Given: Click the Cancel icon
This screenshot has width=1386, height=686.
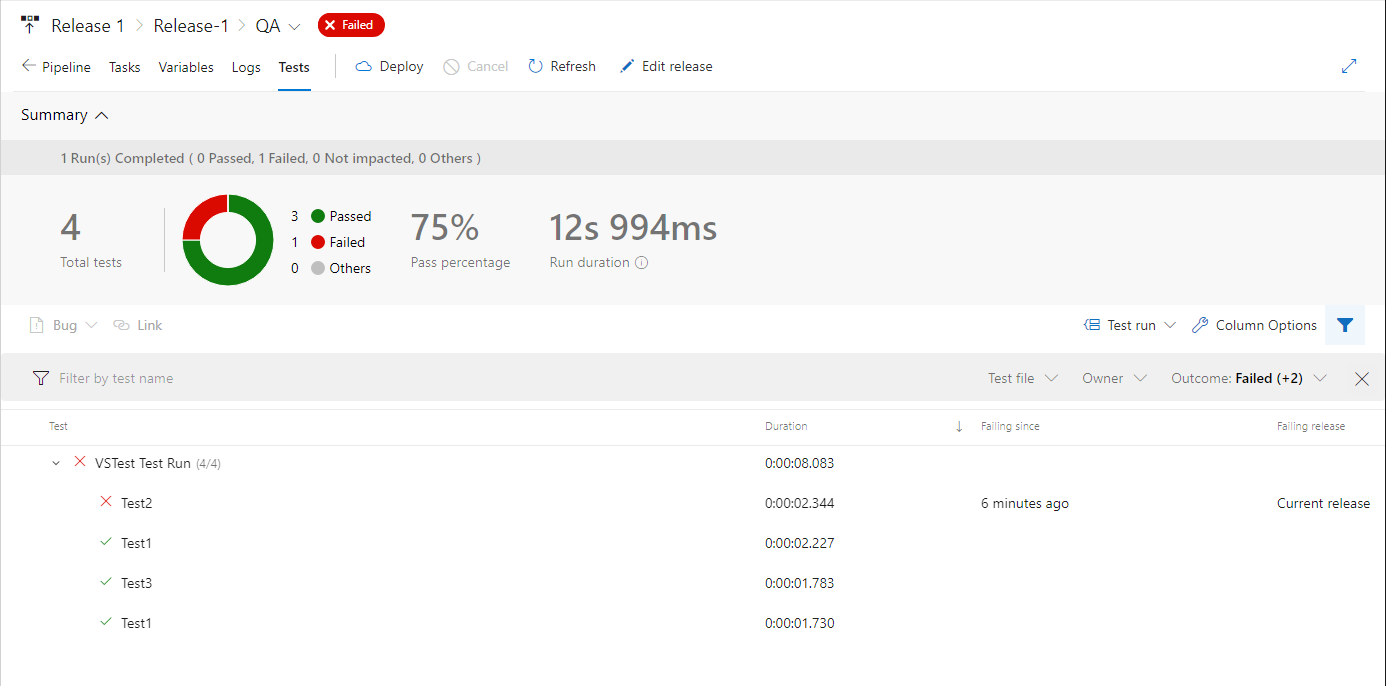Looking at the screenshot, I should (451, 66).
